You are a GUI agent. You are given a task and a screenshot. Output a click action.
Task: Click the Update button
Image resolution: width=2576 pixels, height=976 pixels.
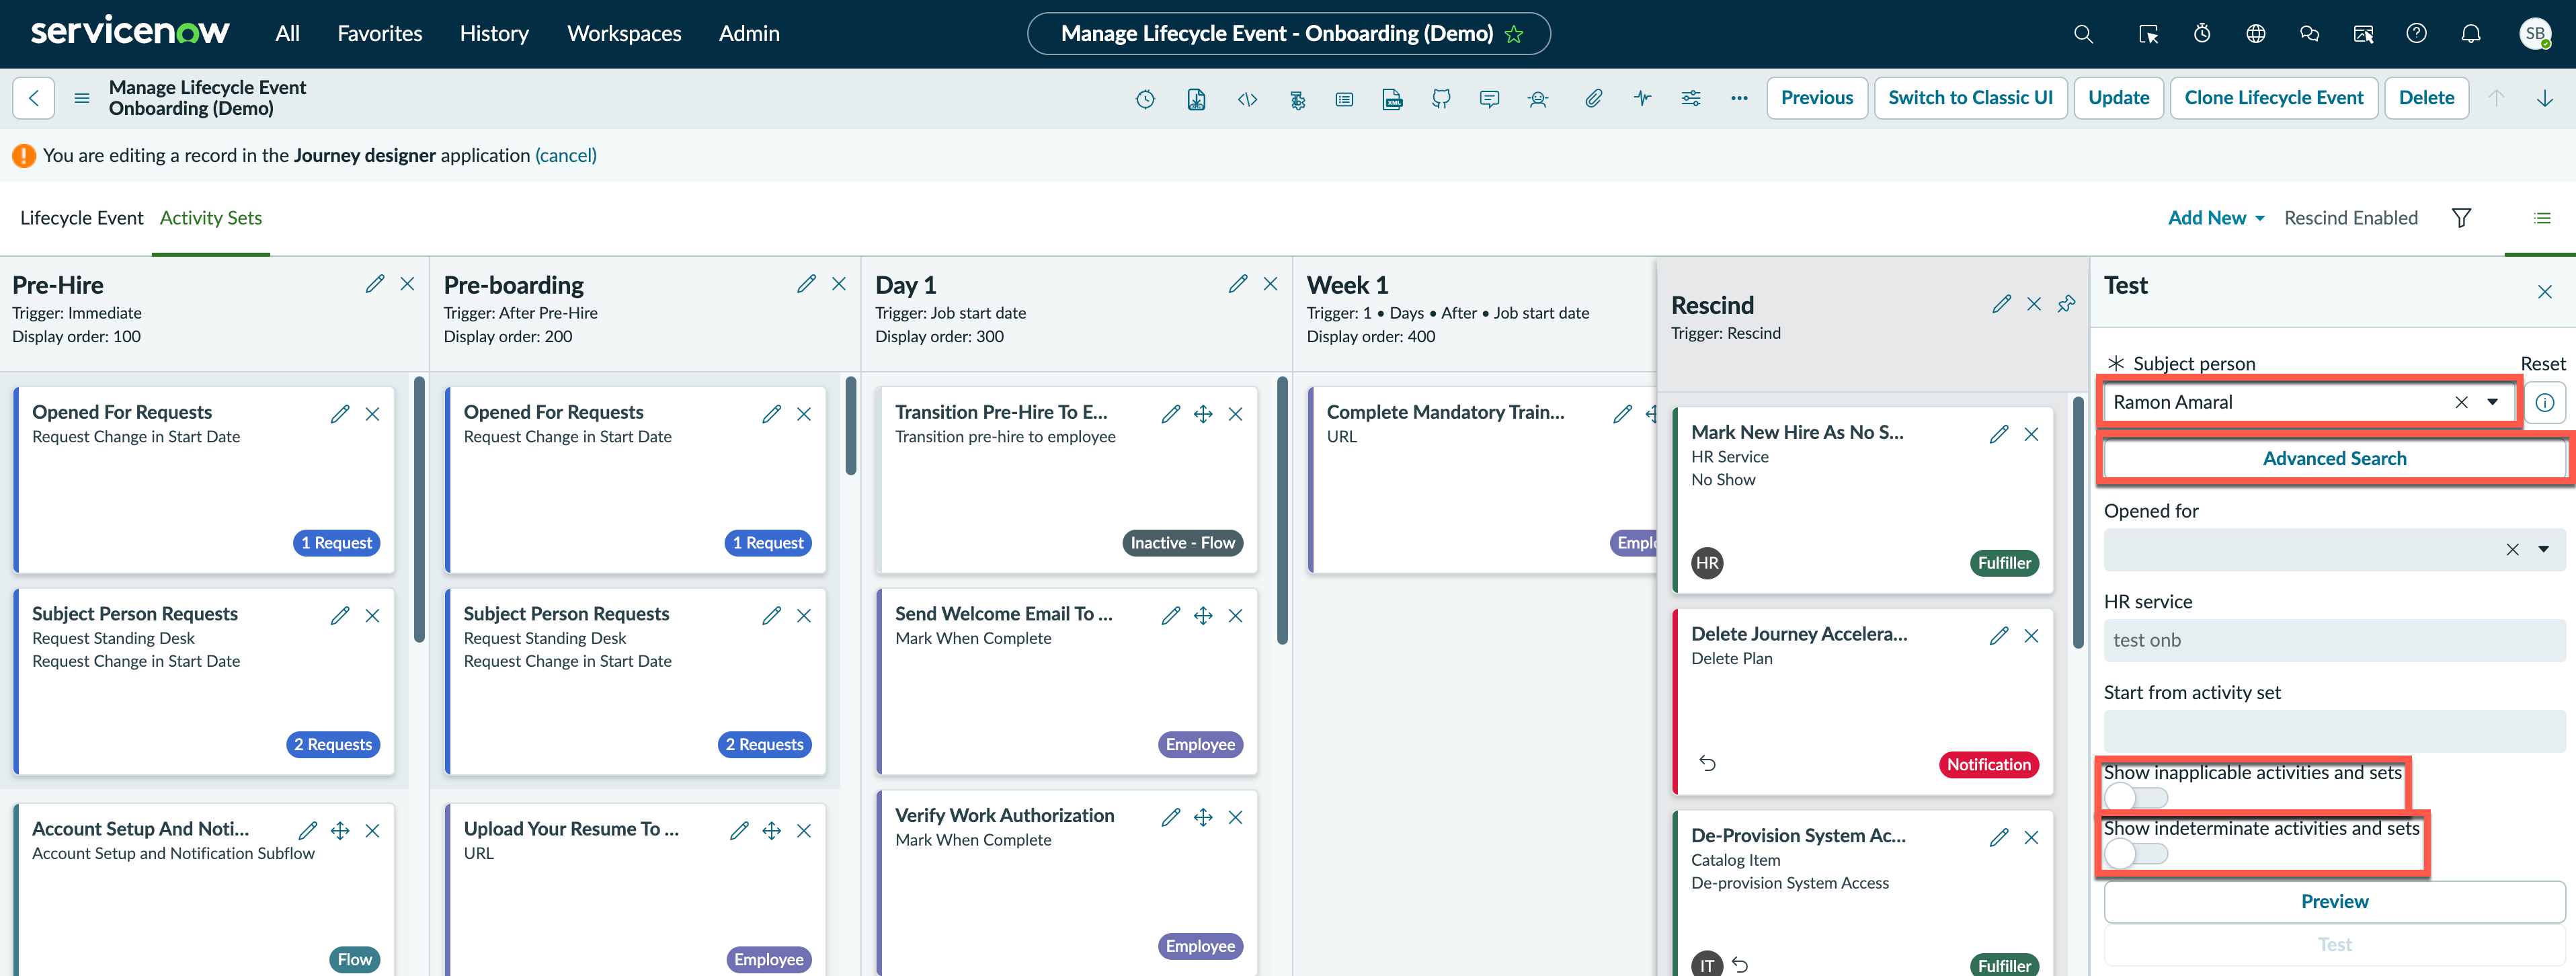[2118, 98]
